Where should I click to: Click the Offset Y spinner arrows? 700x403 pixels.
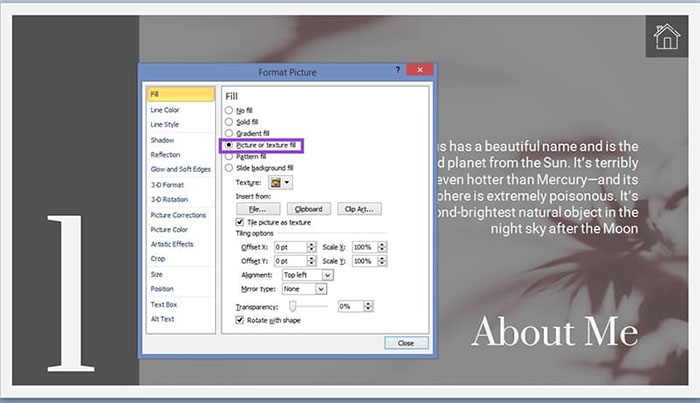point(312,261)
